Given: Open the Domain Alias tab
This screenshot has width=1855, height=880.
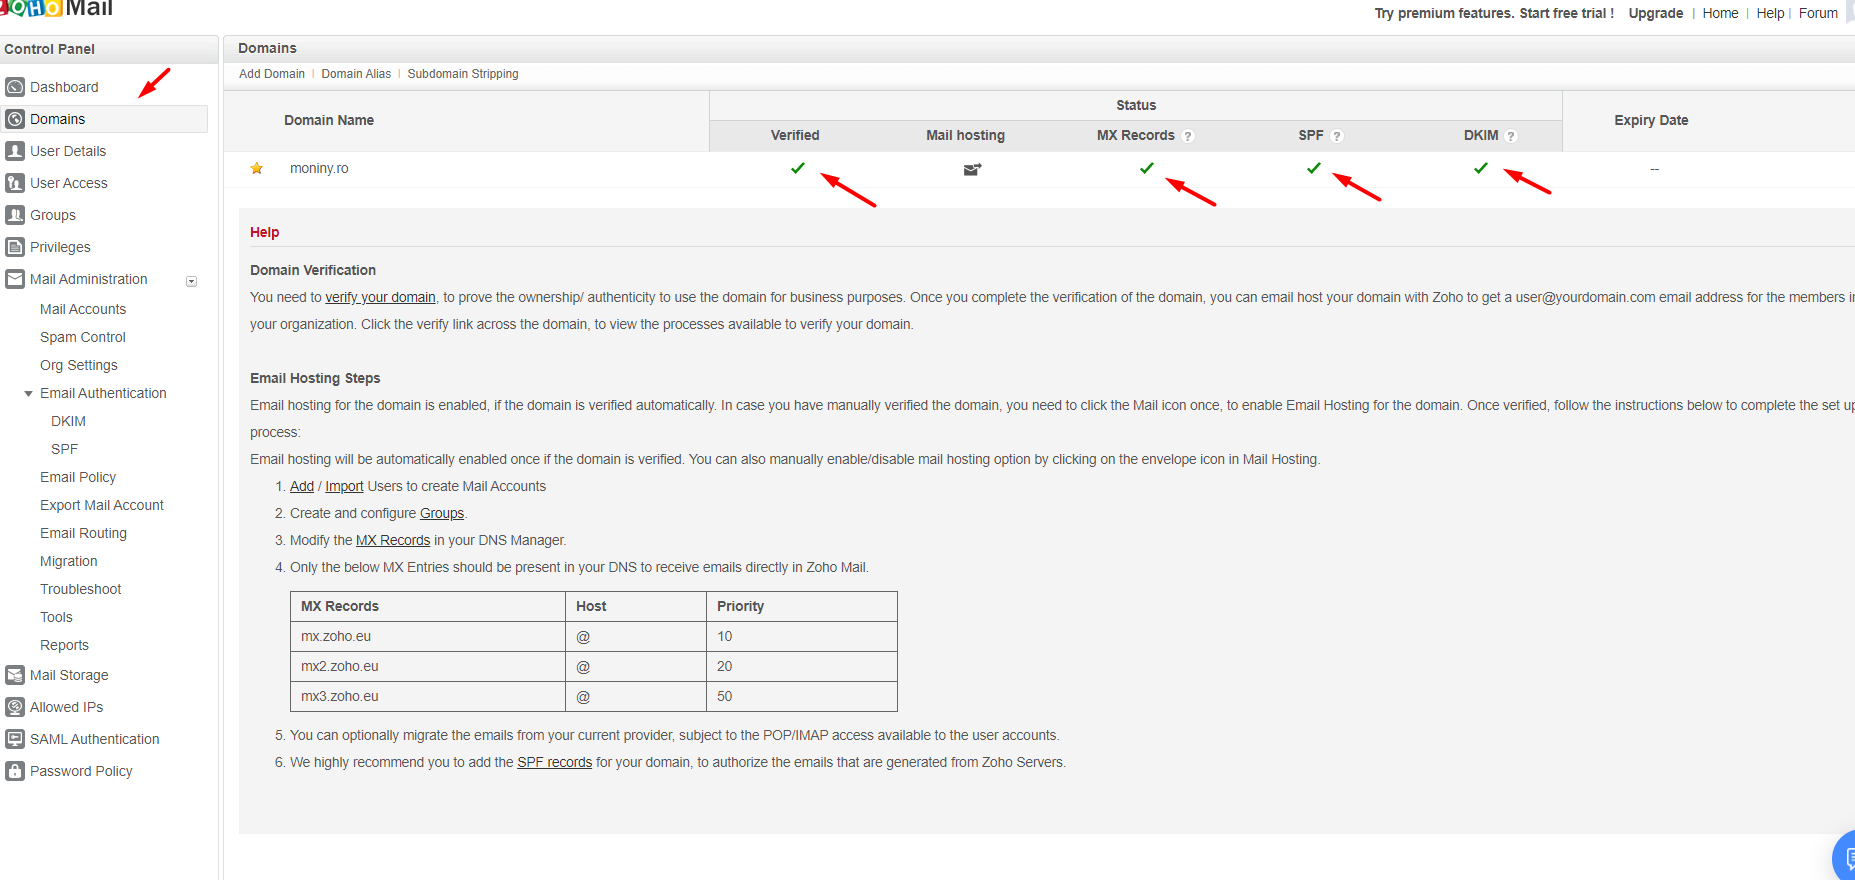Looking at the screenshot, I should (x=356, y=74).
